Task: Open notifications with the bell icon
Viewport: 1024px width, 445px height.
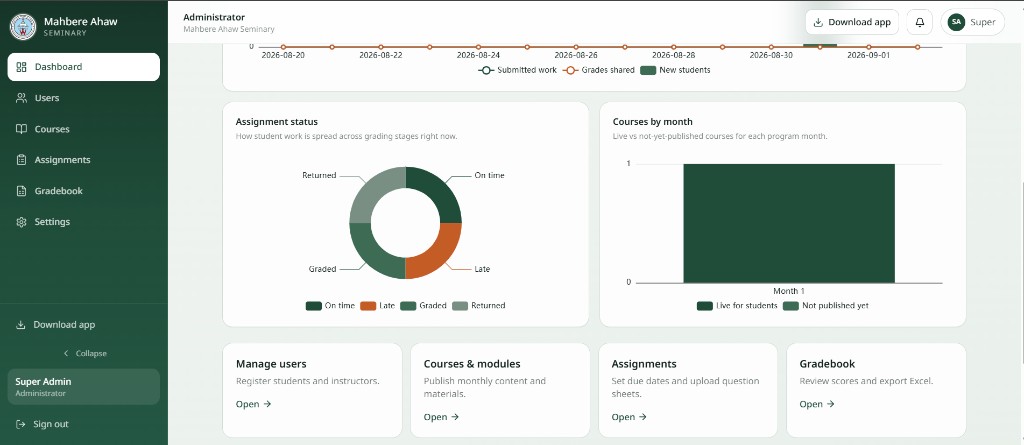Action: [x=920, y=22]
